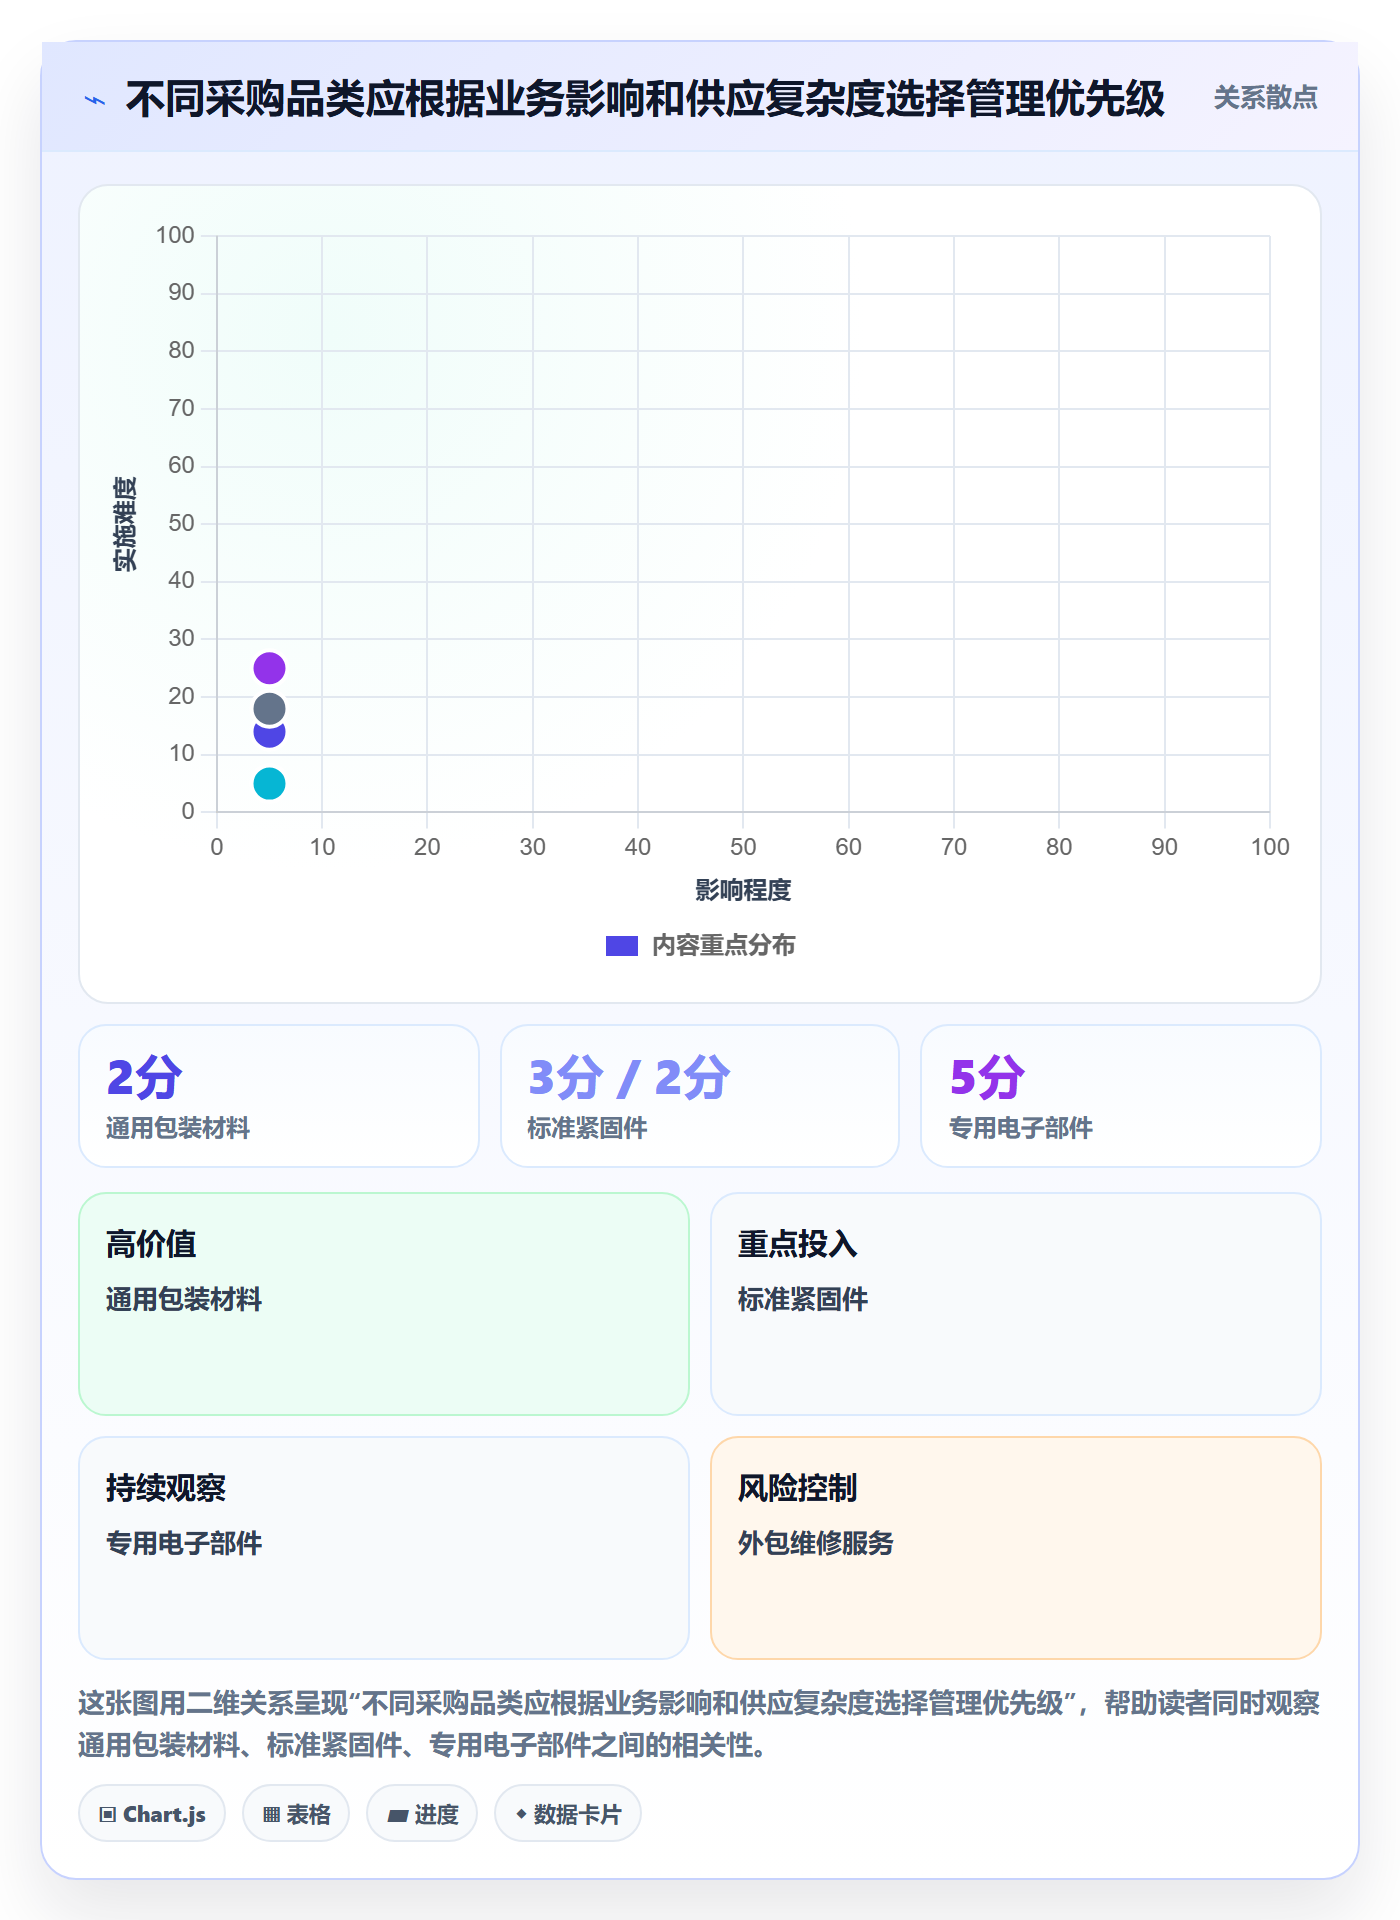1400x1920 pixels.
Task: Click the 表格 tag
Action: coord(296,1814)
